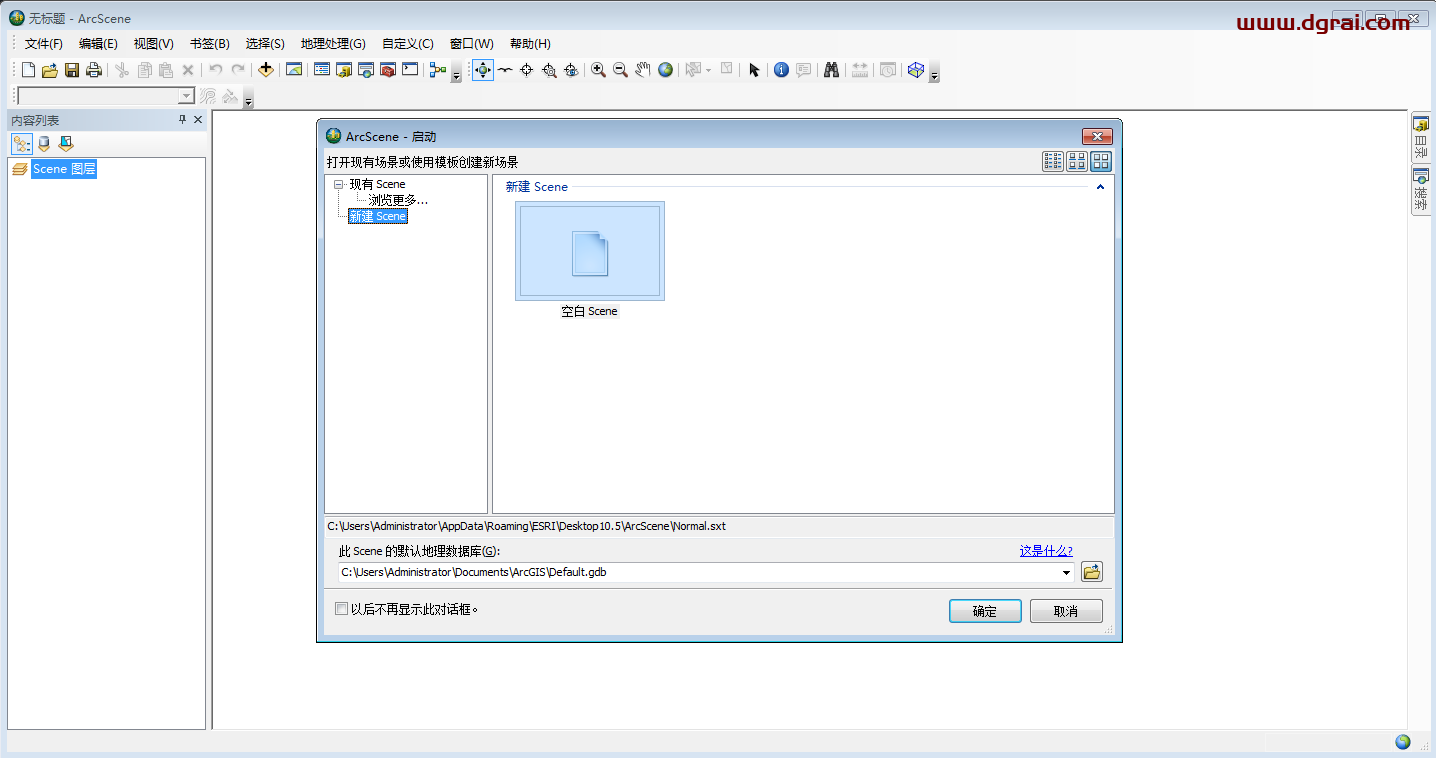Select the Navigate tool in the toolbar
This screenshot has width=1436, height=758.
pyautogui.click(x=482, y=70)
